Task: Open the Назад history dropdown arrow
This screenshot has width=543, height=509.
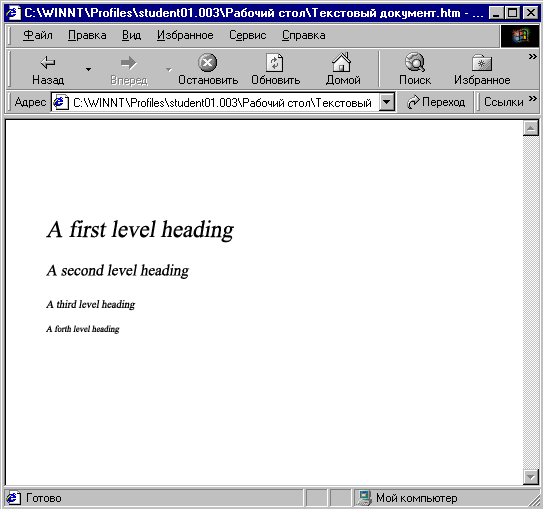Action: tap(88, 69)
